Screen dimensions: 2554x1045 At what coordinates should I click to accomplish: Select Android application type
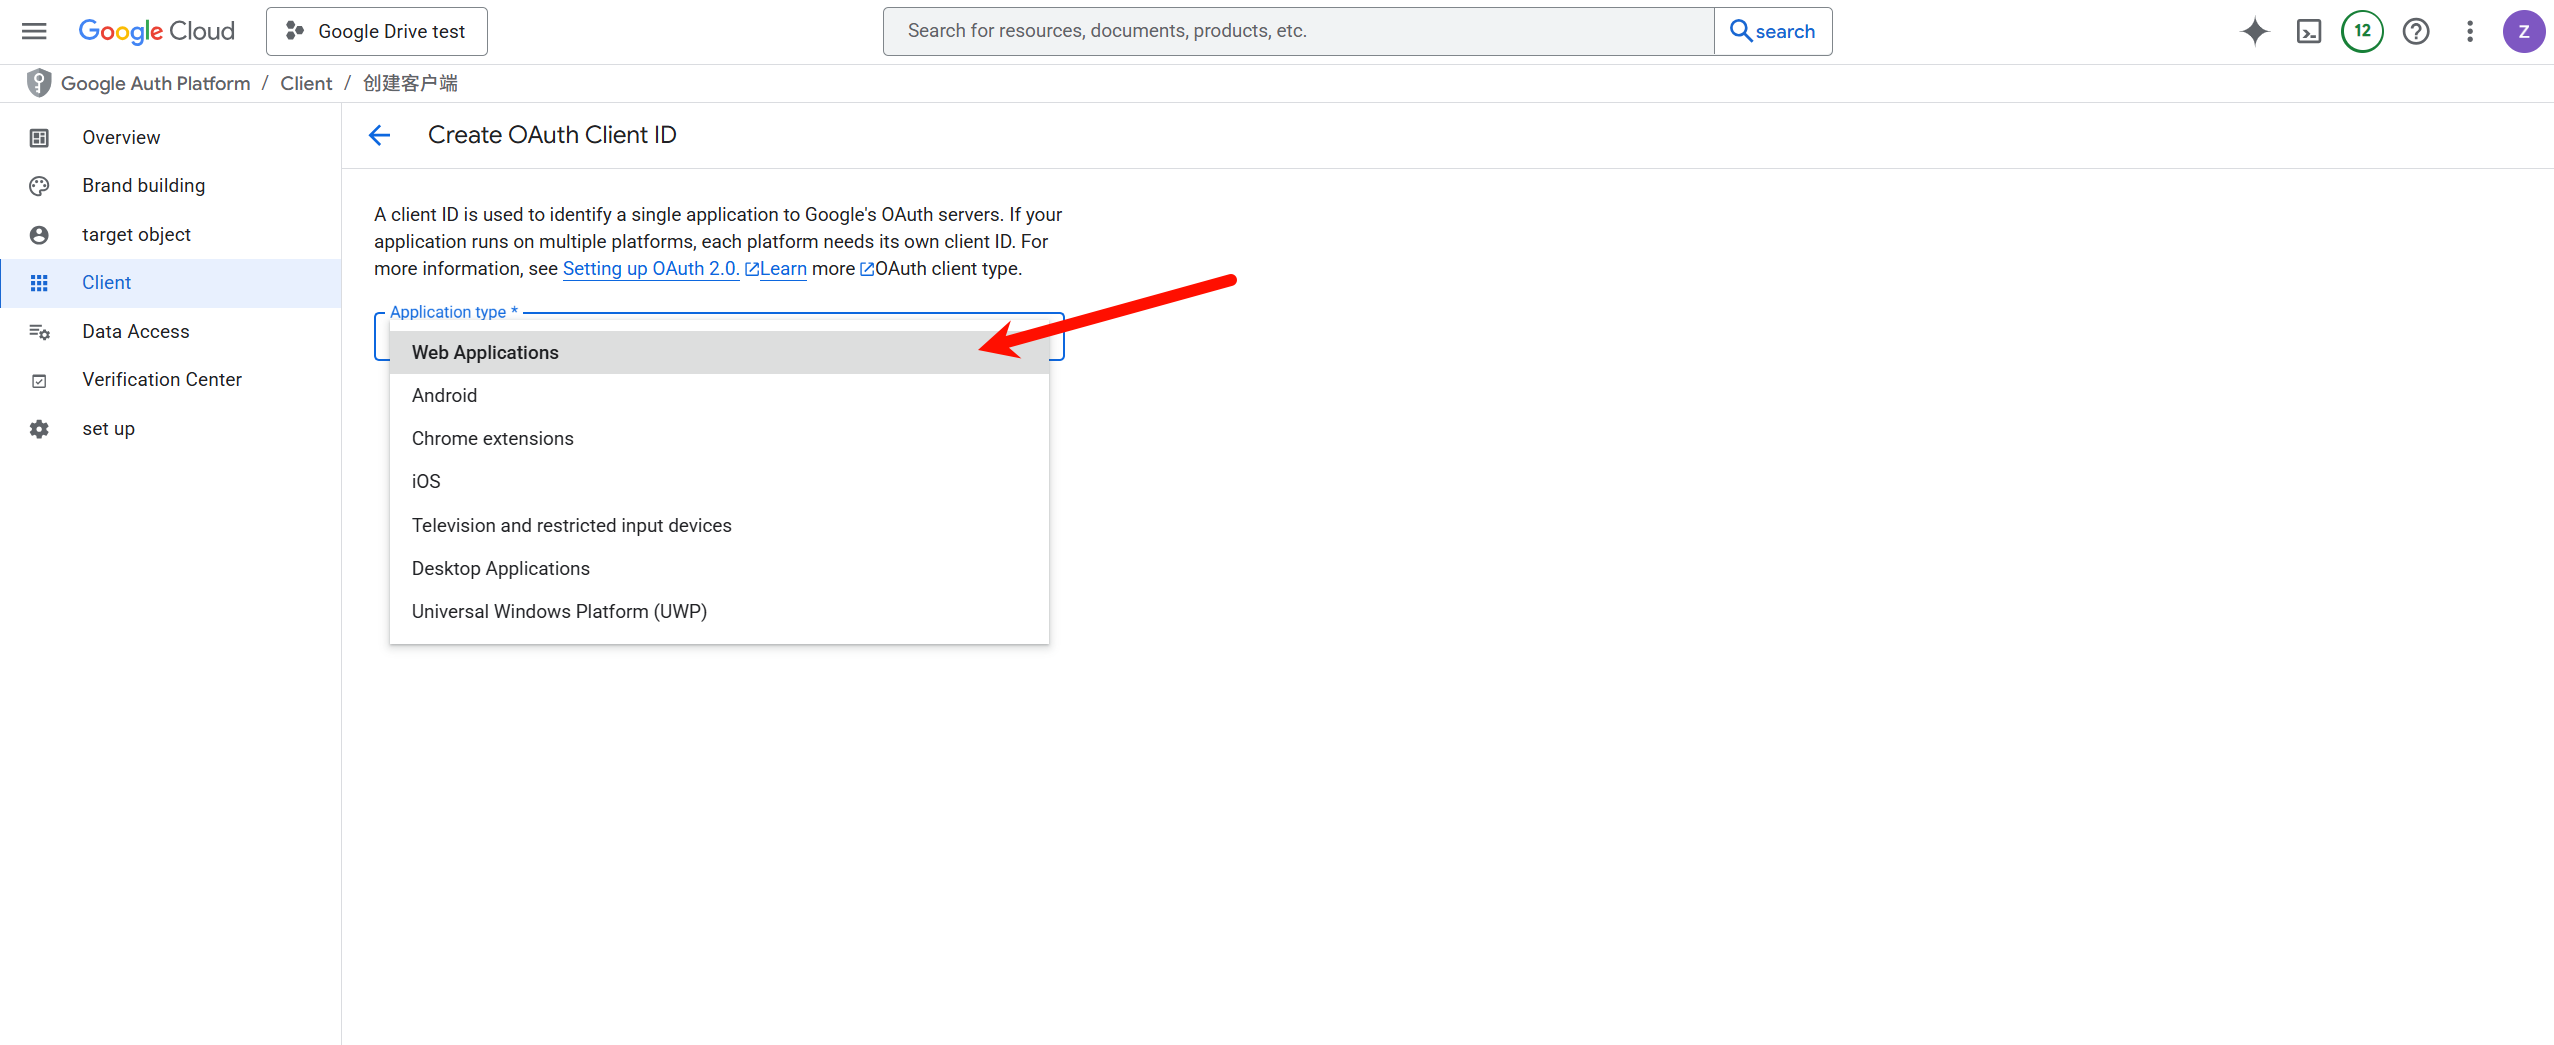click(x=719, y=395)
